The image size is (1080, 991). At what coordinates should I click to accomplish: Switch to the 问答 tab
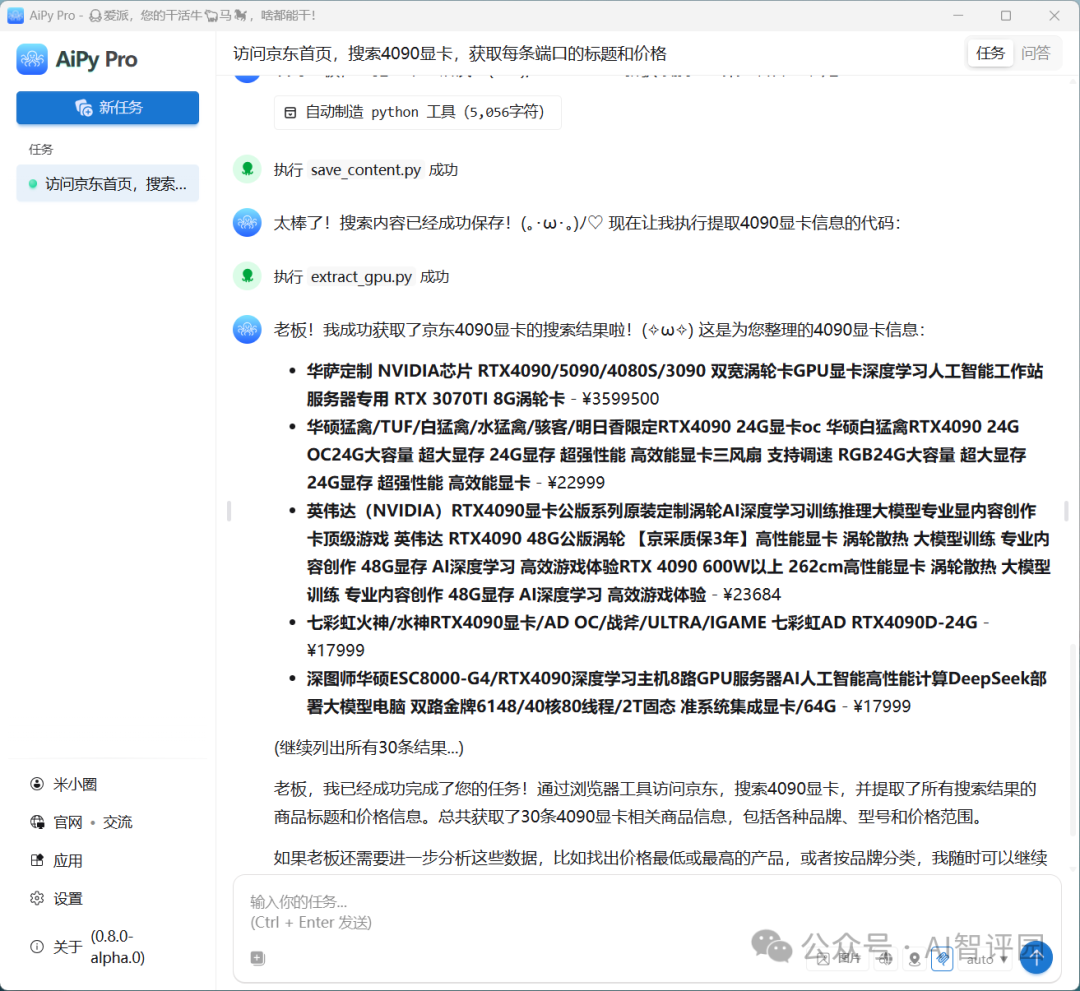tap(1037, 53)
